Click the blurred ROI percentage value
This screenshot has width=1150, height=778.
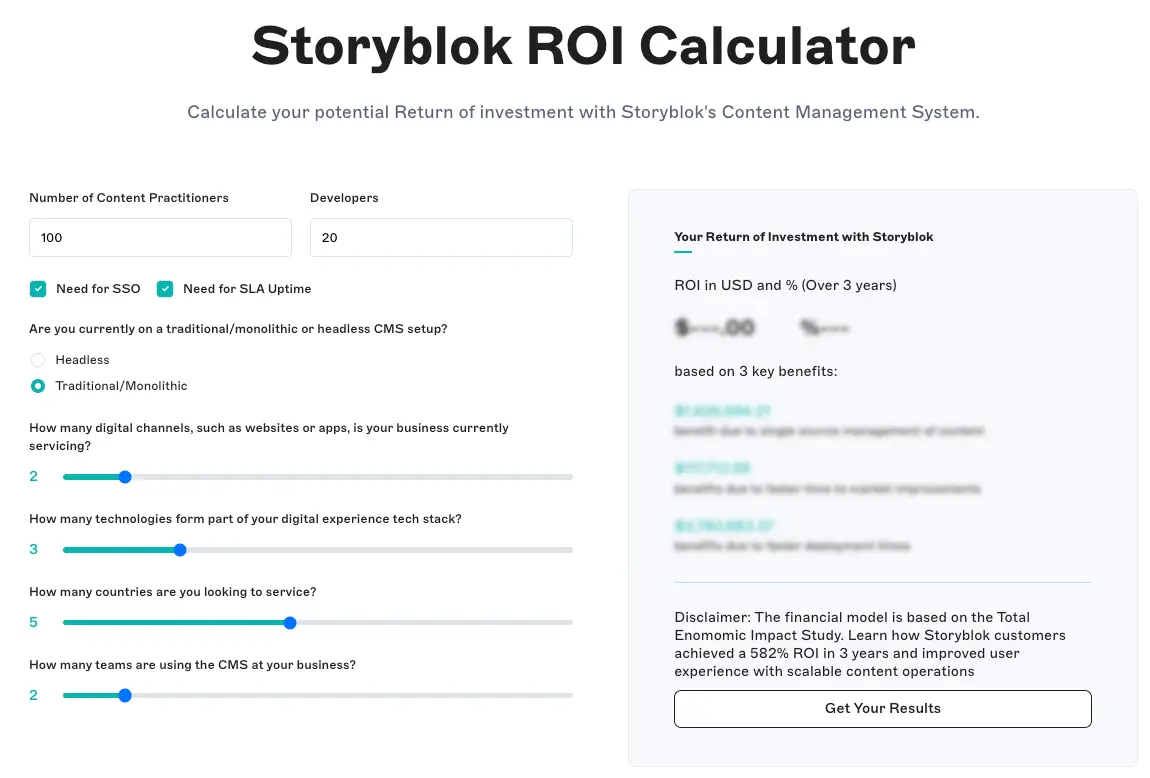(824, 327)
